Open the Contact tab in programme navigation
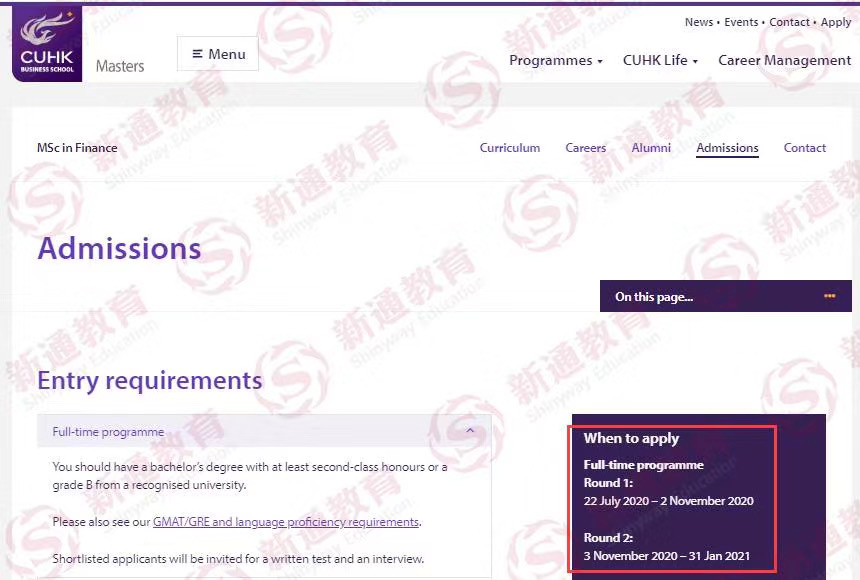 pos(805,148)
